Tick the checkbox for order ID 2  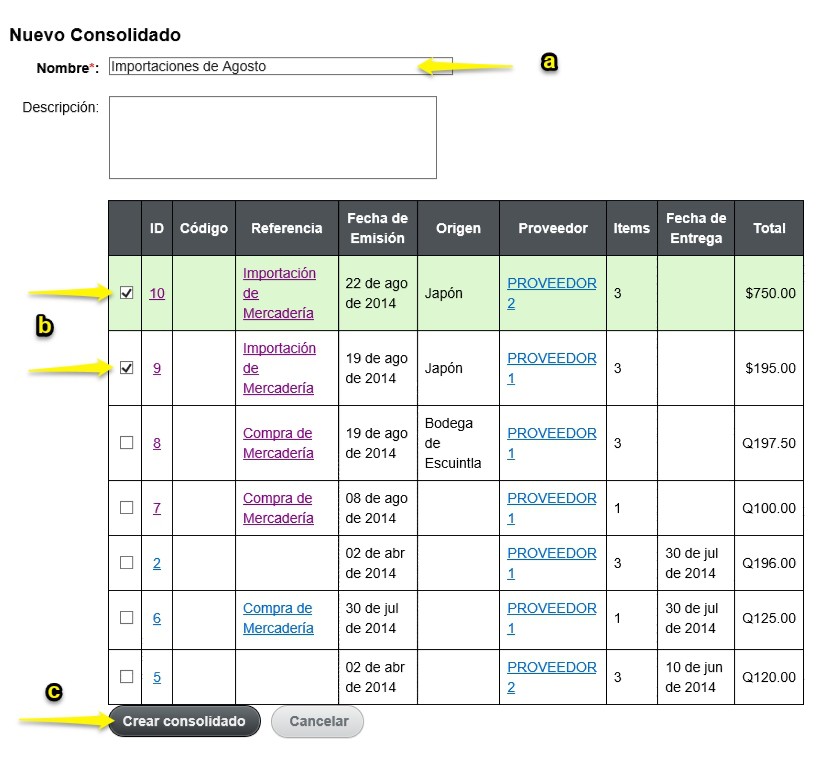(x=126, y=563)
